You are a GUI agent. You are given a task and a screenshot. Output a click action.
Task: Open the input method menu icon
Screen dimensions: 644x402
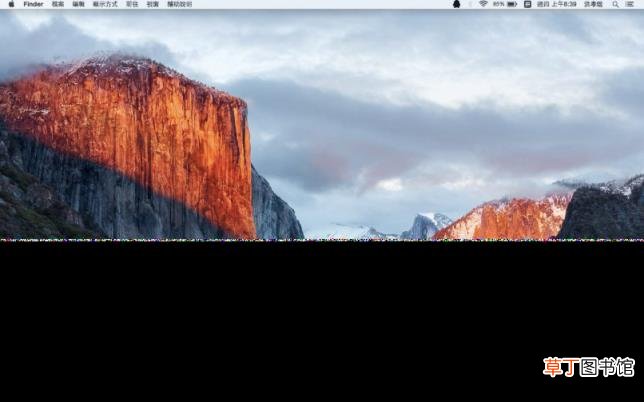528,4
